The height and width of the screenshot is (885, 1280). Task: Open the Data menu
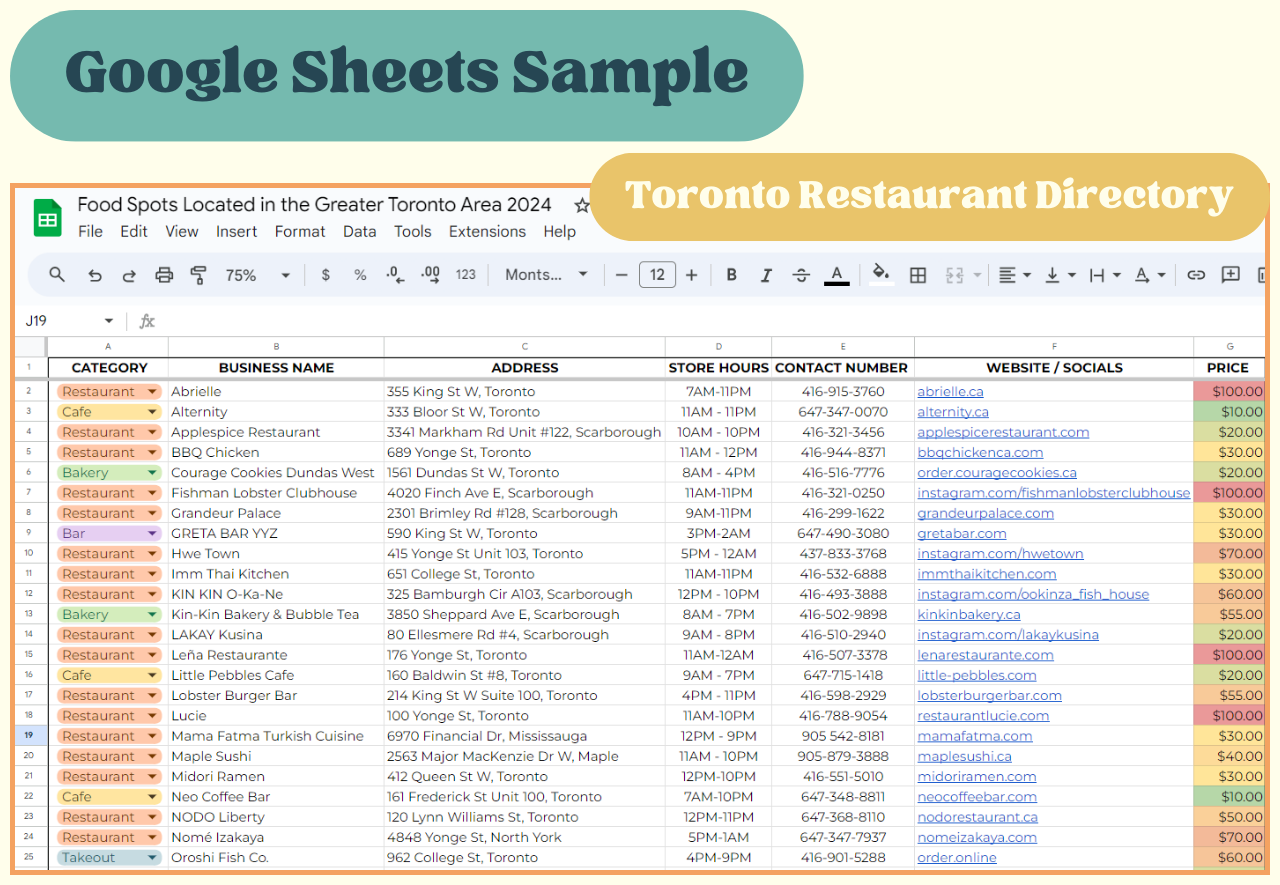(x=360, y=231)
